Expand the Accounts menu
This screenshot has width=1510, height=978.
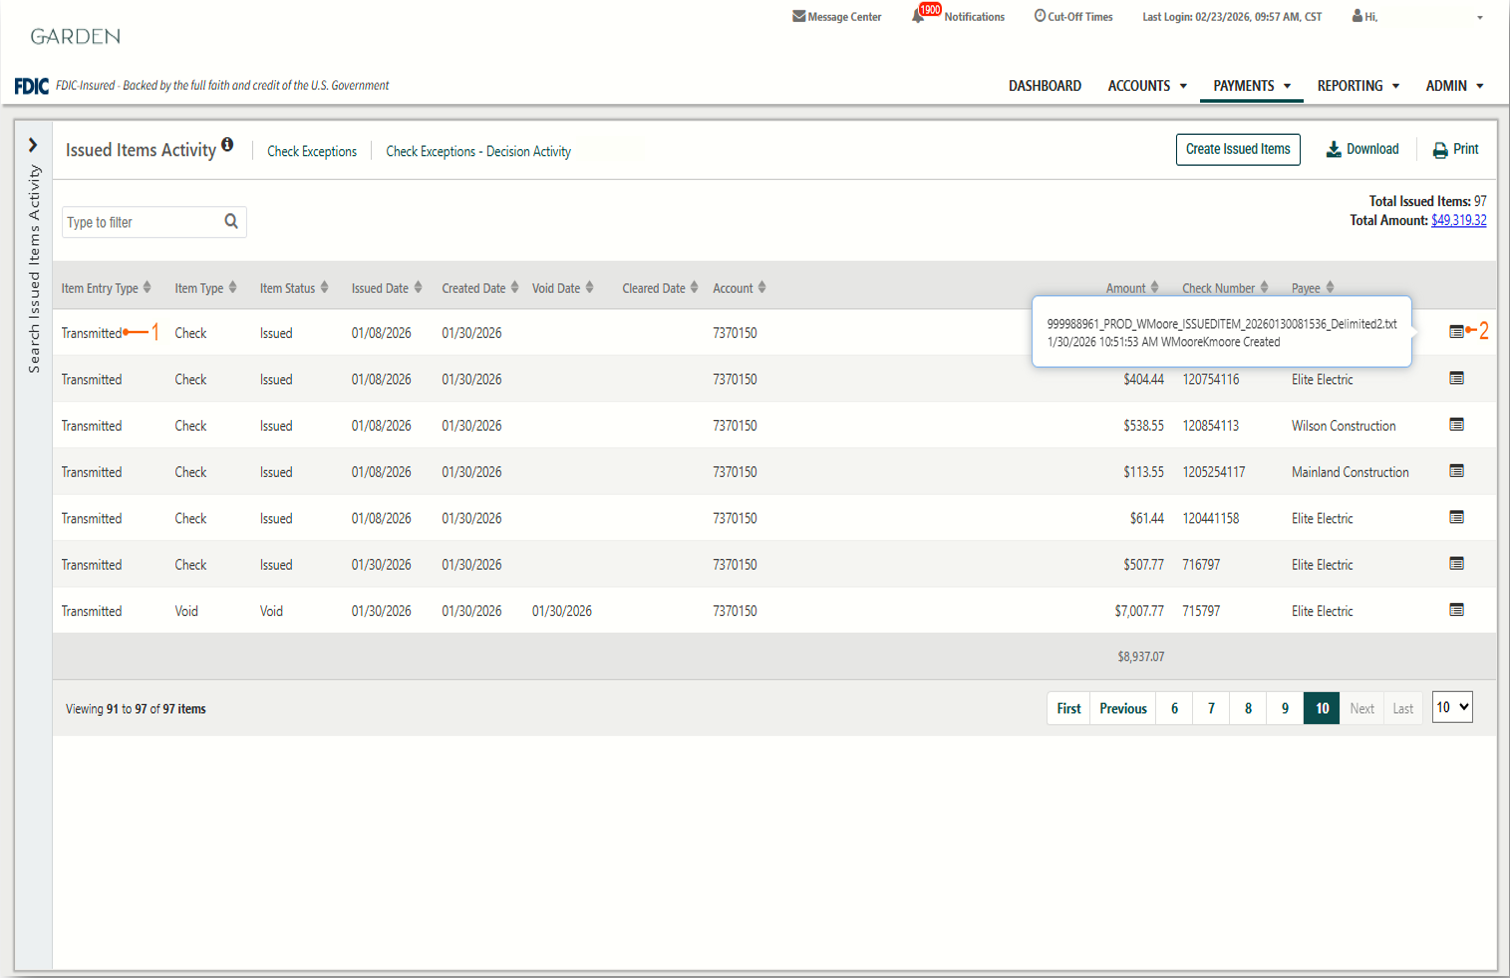coord(1147,86)
